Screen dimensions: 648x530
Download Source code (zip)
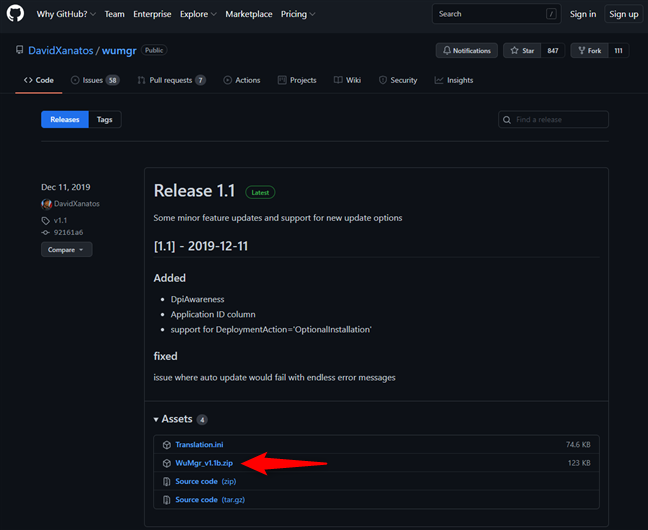(x=206, y=481)
